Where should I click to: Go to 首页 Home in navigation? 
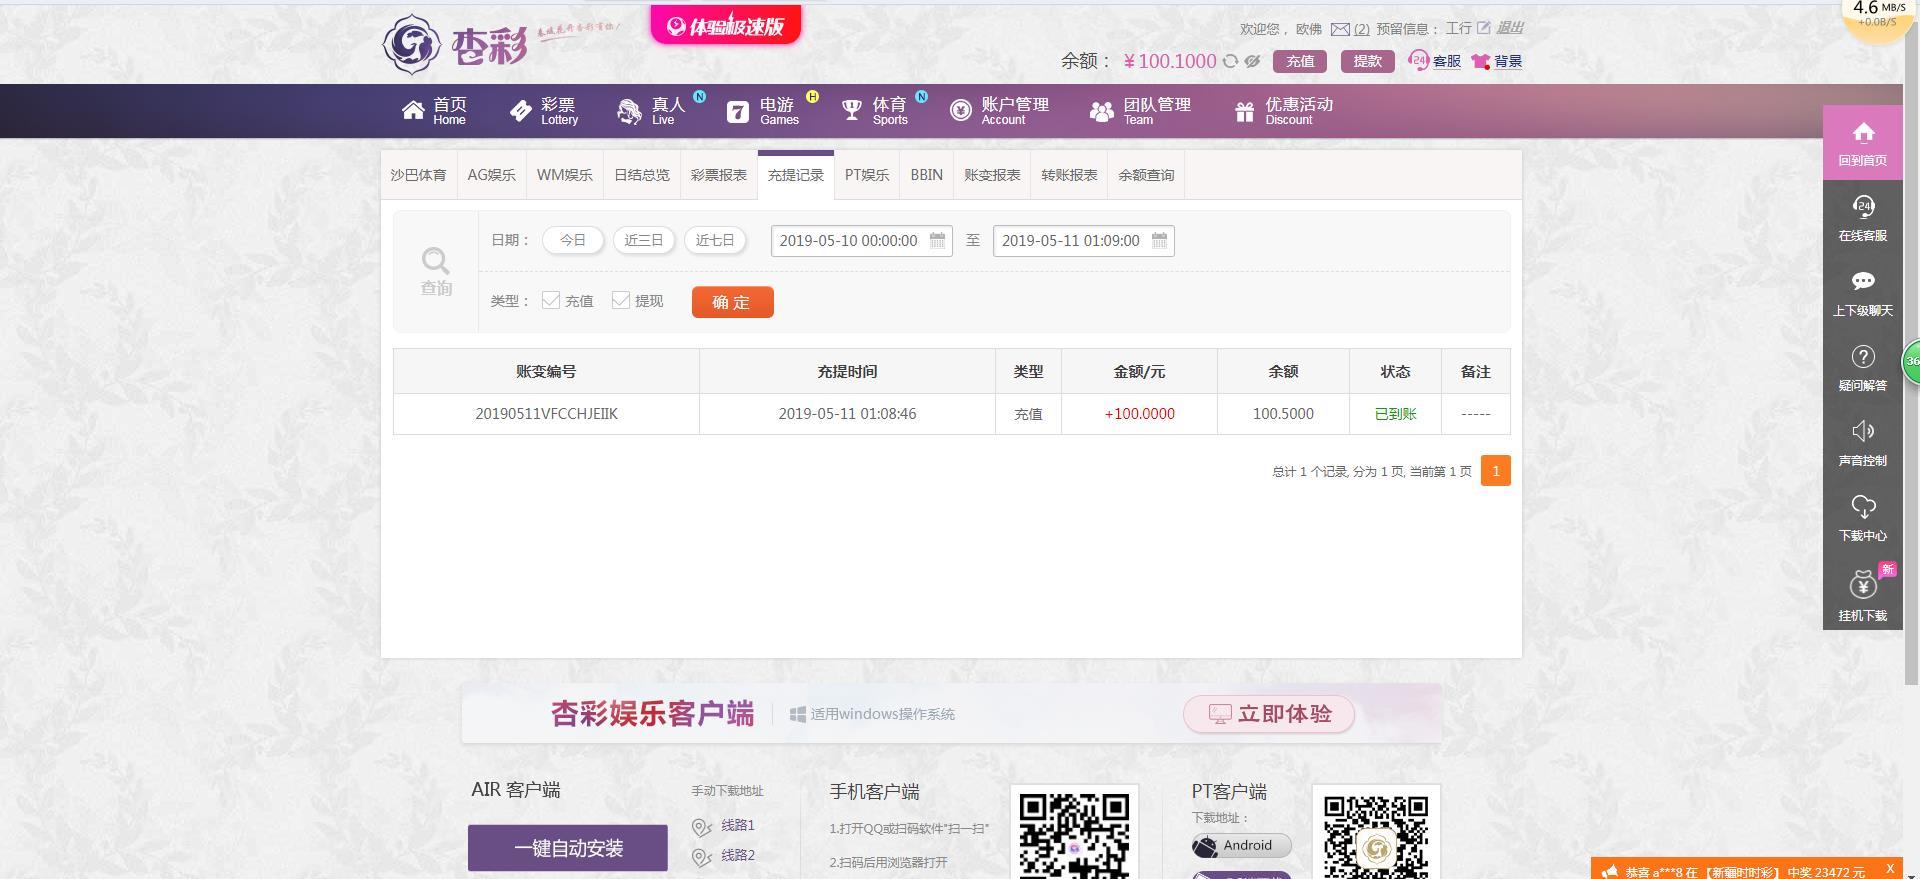tap(434, 111)
